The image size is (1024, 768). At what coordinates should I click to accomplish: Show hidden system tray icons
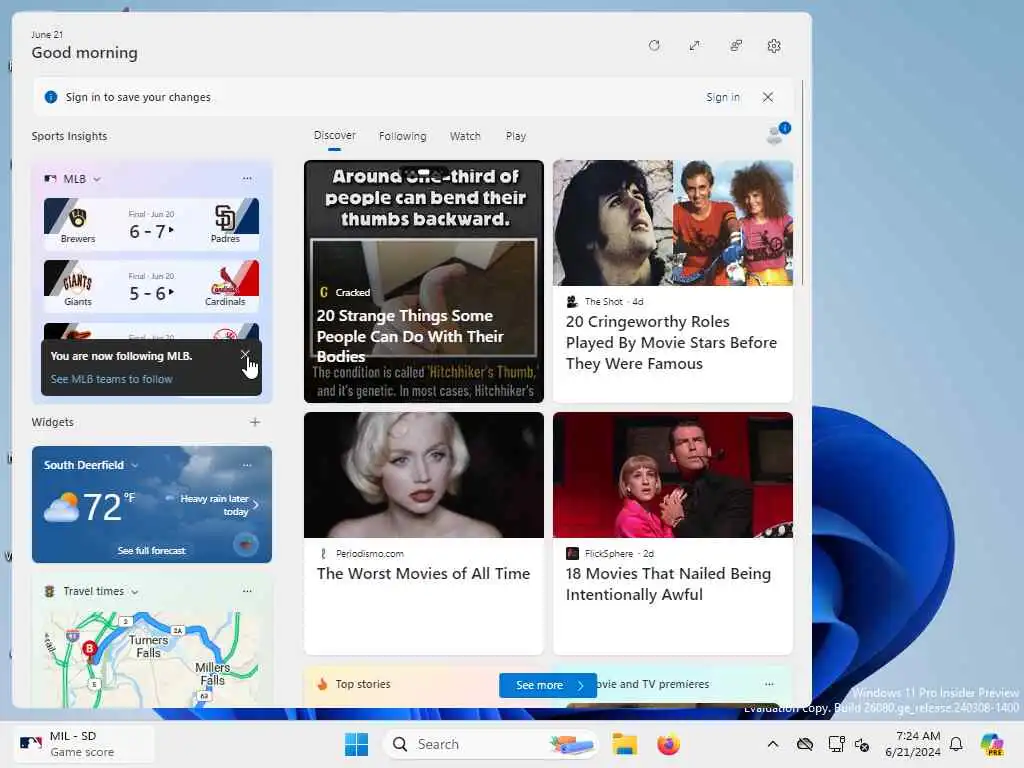click(773, 744)
